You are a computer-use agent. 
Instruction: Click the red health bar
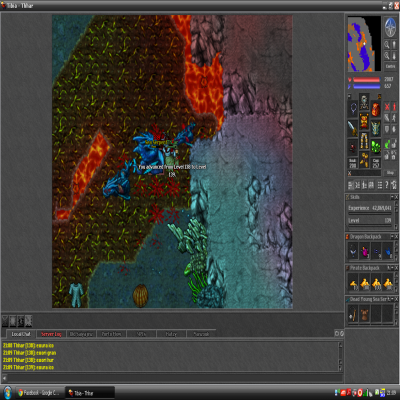[x=367, y=80]
